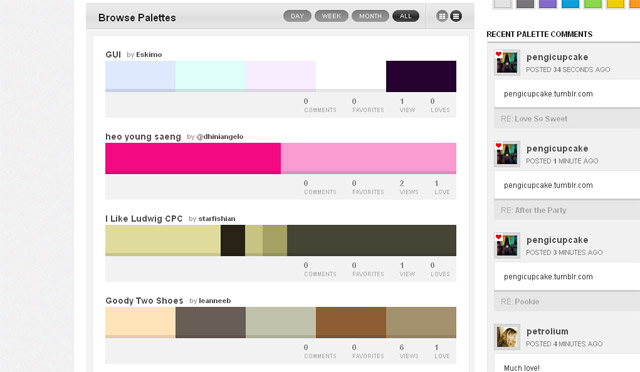This screenshot has width=640, height=372.
Task: Click the dark purple swatch in GUI
Action: pyautogui.click(x=421, y=76)
